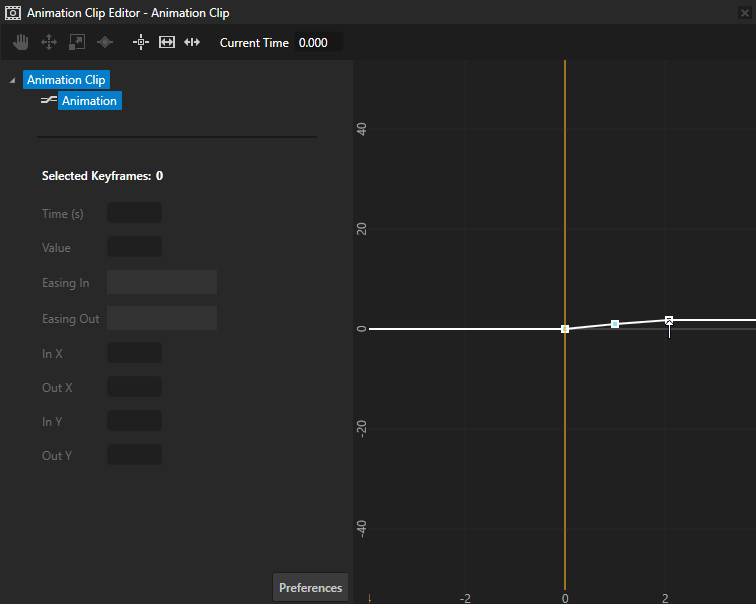The height and width of the screenshot is (604, 756).
Task: Click the center view crosshair icon
Action: pyautogui.click(x=141, y=42)
